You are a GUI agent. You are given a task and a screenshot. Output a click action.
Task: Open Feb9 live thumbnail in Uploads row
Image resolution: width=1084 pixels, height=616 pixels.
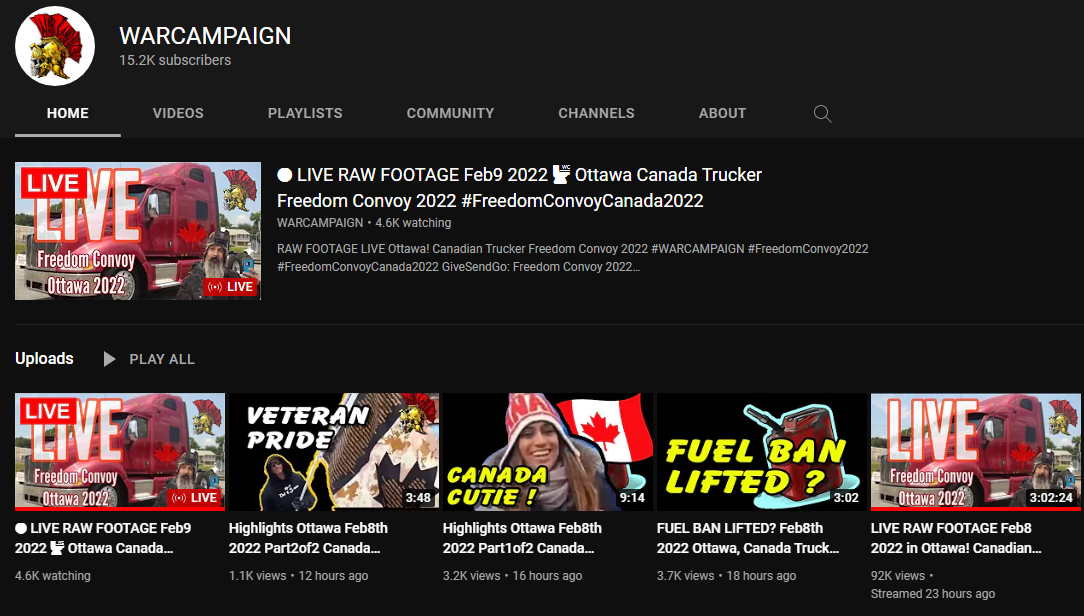pos(120,451)
